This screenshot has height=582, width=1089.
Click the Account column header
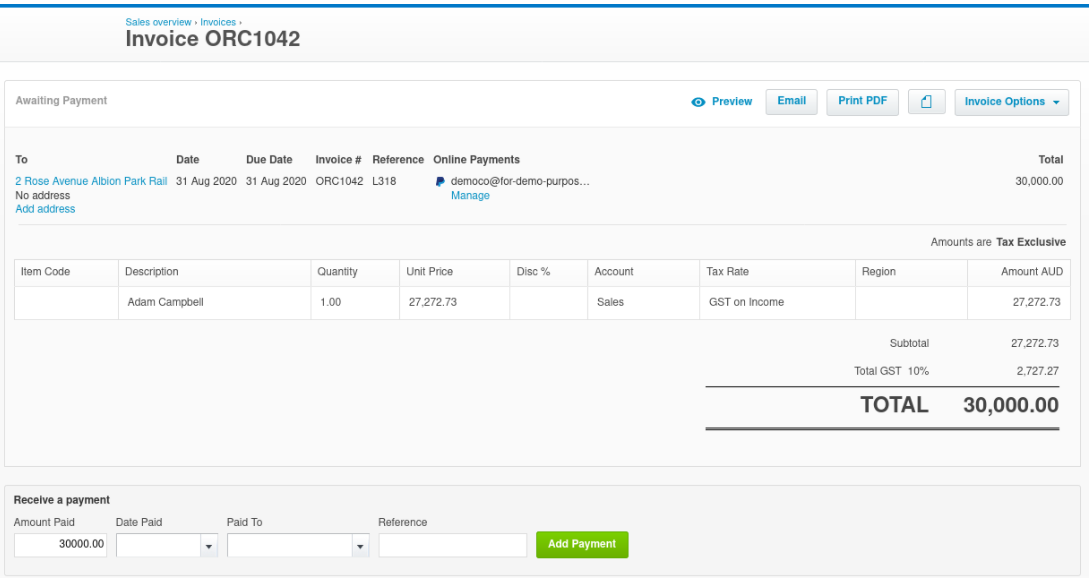pos(643,272)
